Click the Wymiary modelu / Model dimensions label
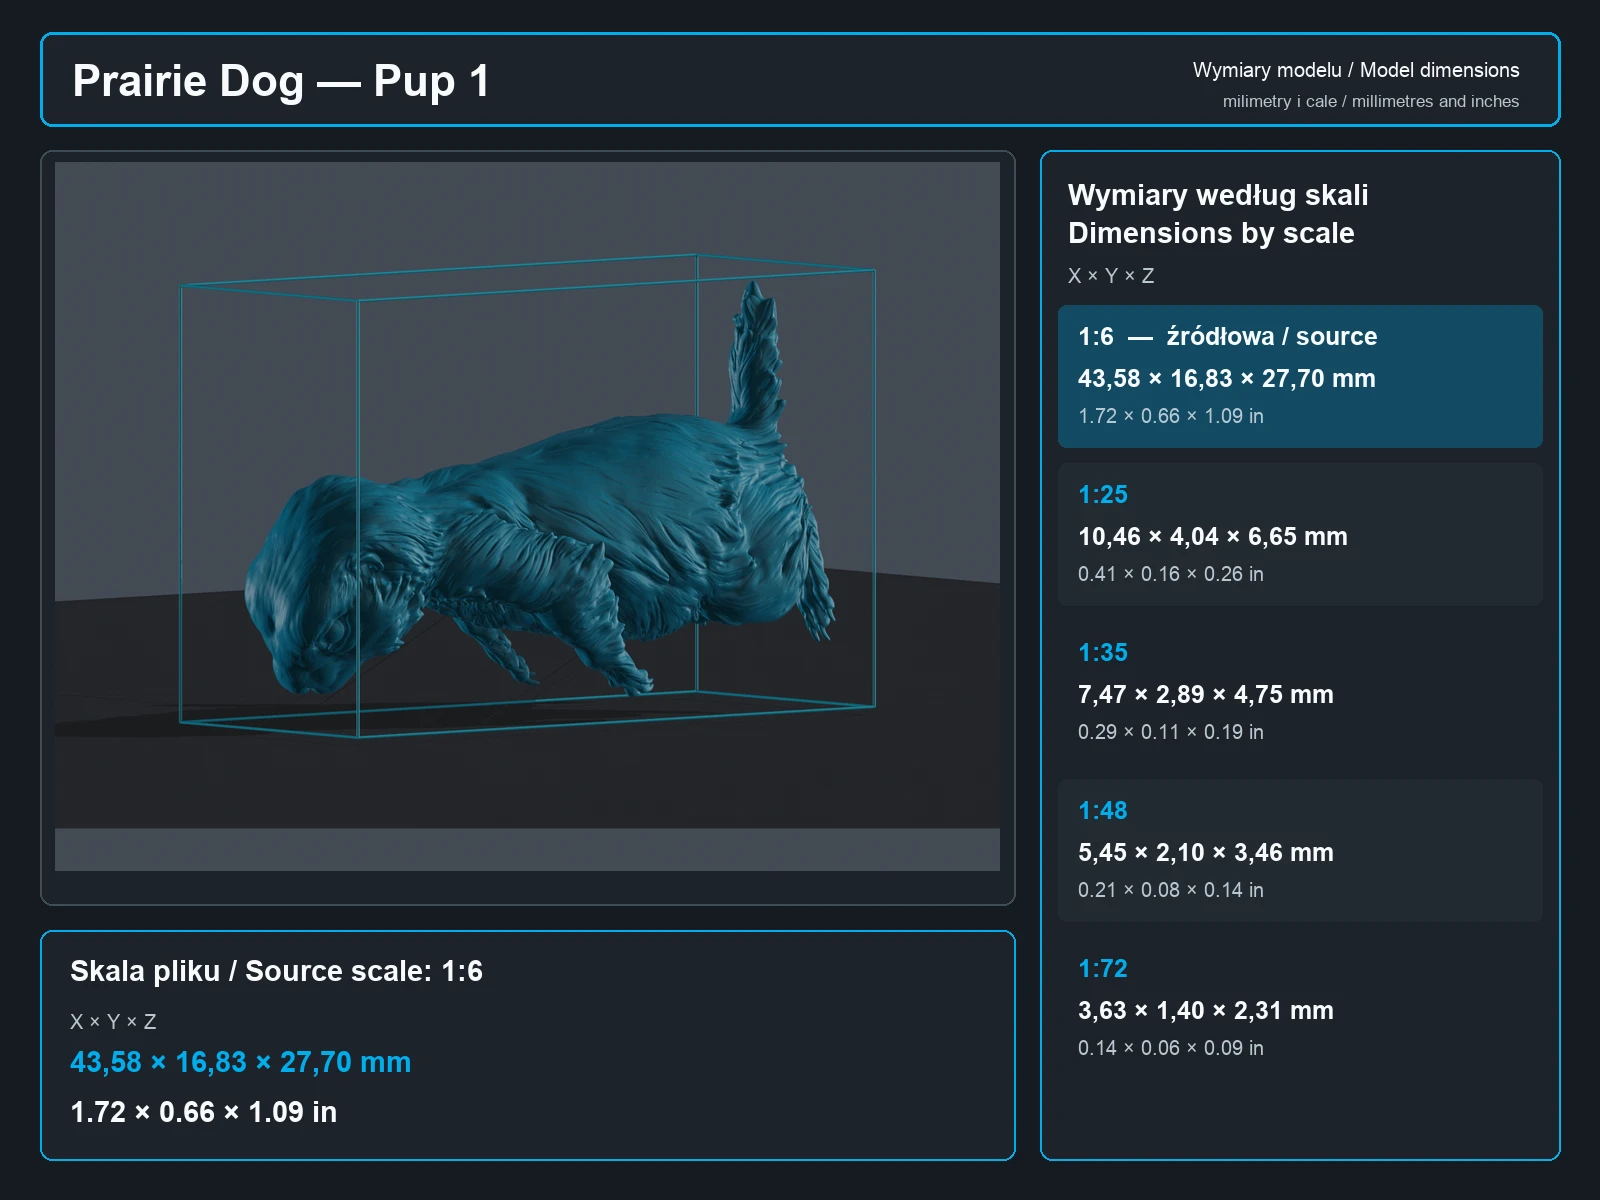The height and width of the screenshot is (1200, 1600). point(1356,70)
